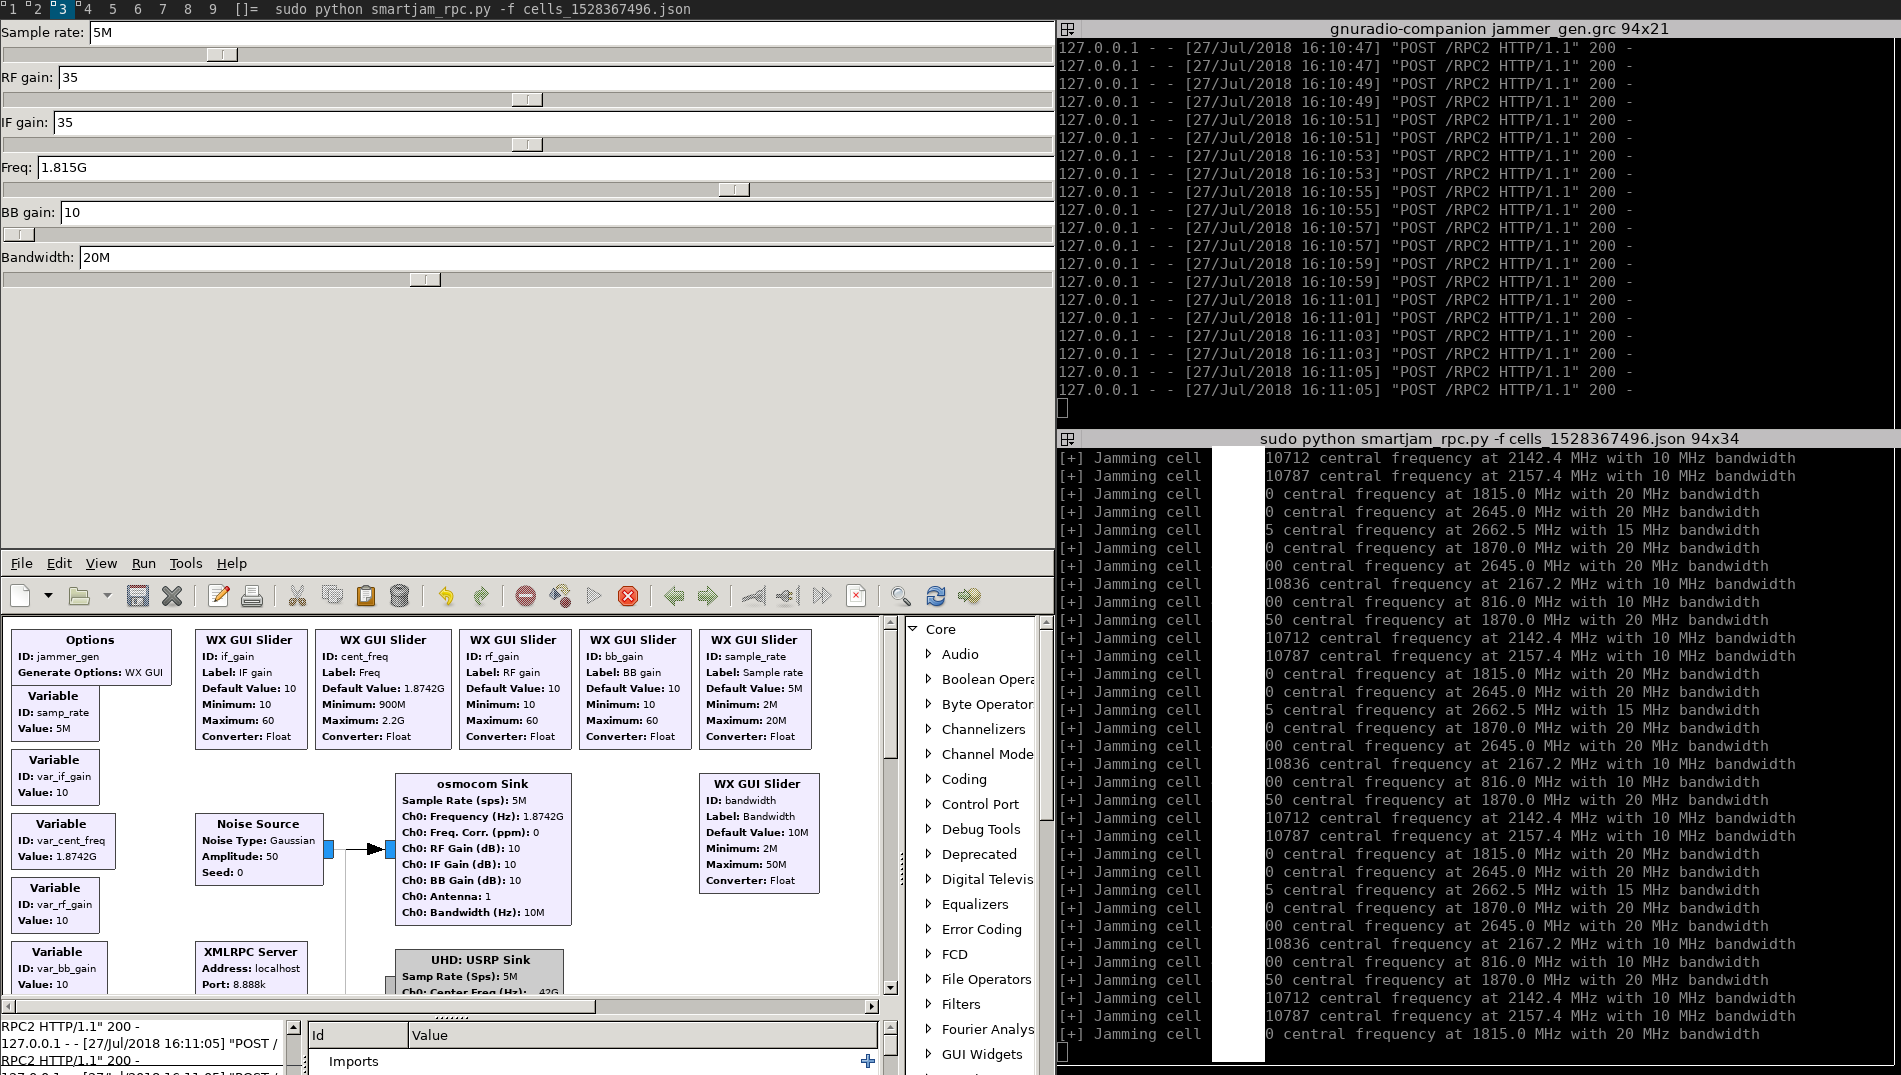This screenshot has height=1075, width=1901.
Task: Execute the flow graph with the play icon
Action: (x=594, y=596)
